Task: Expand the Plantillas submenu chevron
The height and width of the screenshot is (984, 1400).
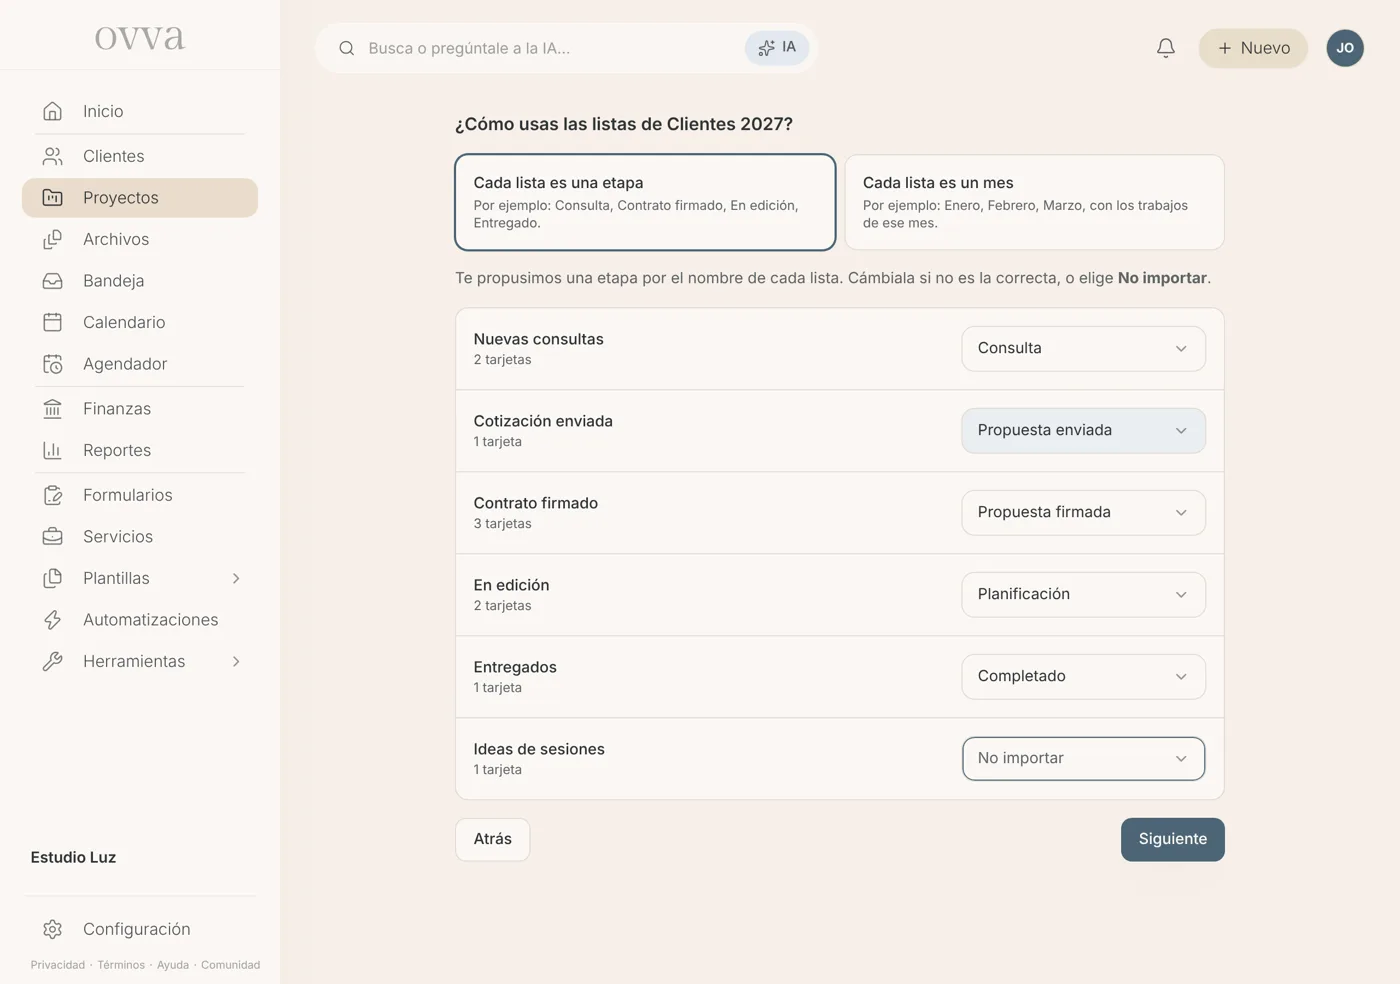Action: pyautogui.click(x=236, y=578)
